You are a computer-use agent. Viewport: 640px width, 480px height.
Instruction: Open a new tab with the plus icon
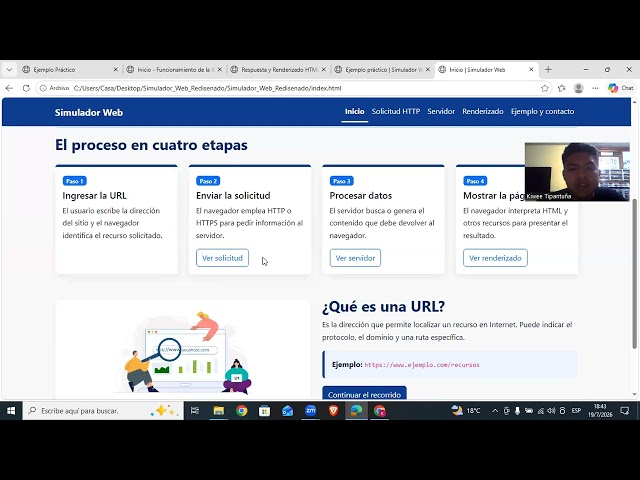click(548, 70)
